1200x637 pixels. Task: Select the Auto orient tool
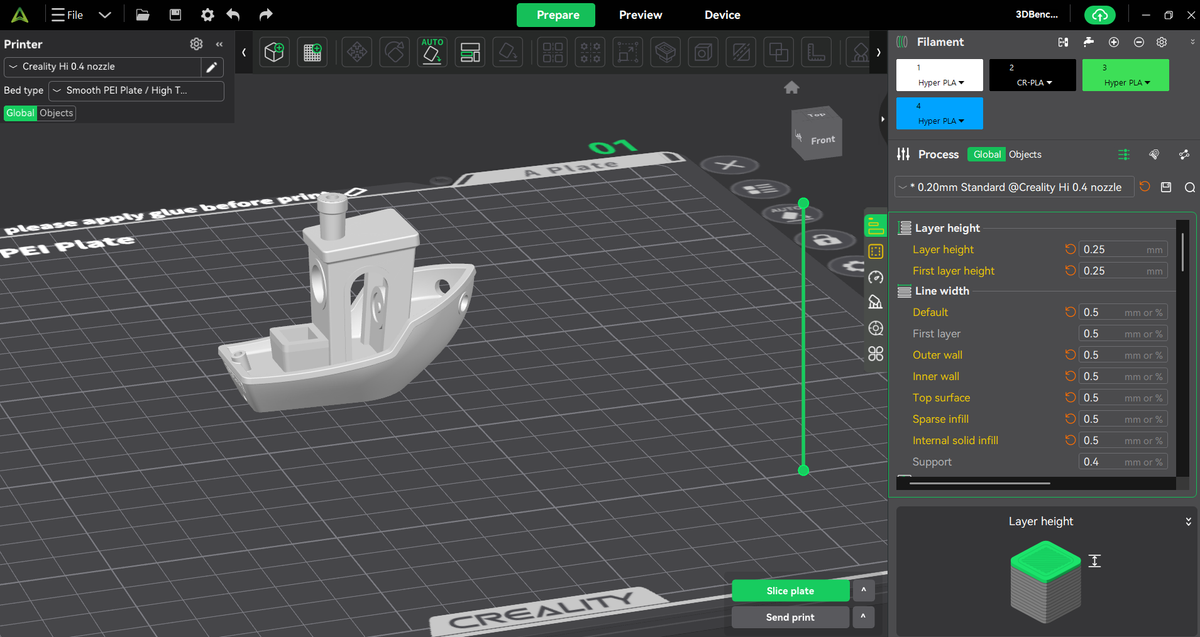coord(432,52)
